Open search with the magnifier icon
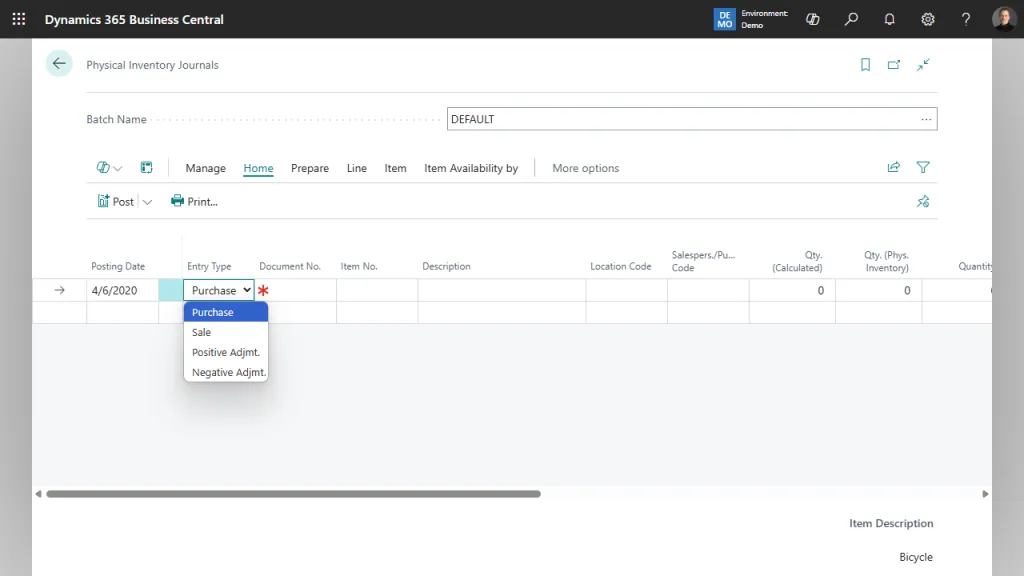The height and width of the screenshot is (576, 1024). [x=851, y=19]
